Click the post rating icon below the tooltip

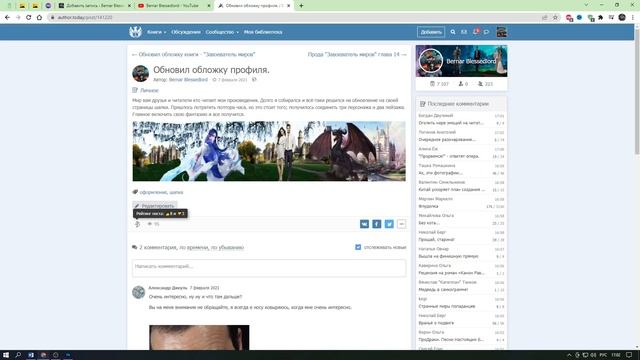[x=138, y=224]
